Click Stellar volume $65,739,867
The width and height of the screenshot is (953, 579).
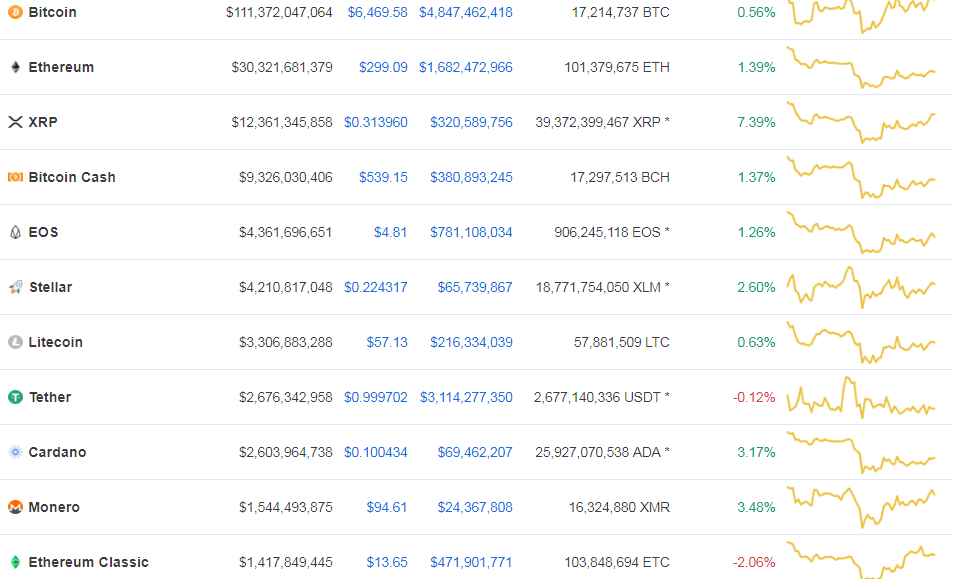[x=475, y=287]
